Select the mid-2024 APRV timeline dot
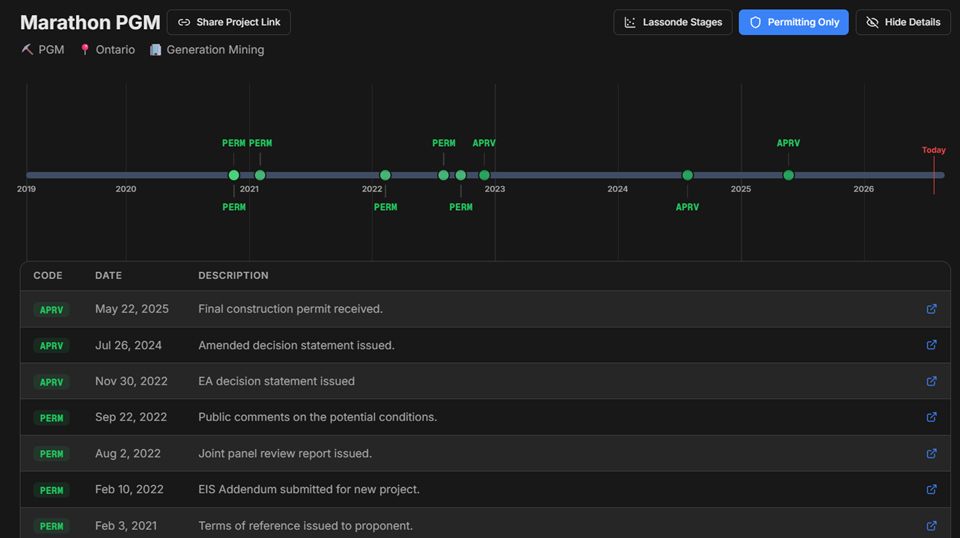The height and width of the screenshot is (538, 960). [x=688, y=175]
